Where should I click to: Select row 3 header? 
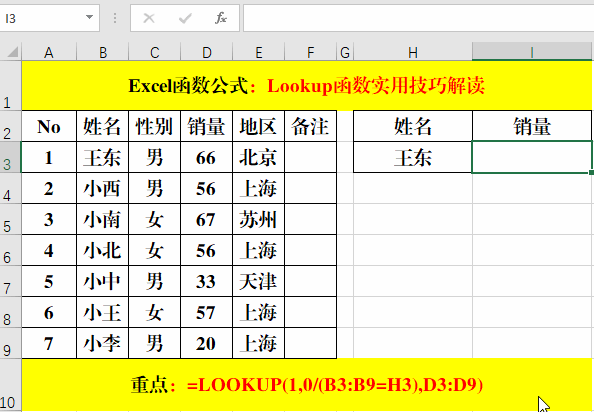coord(11,157)
